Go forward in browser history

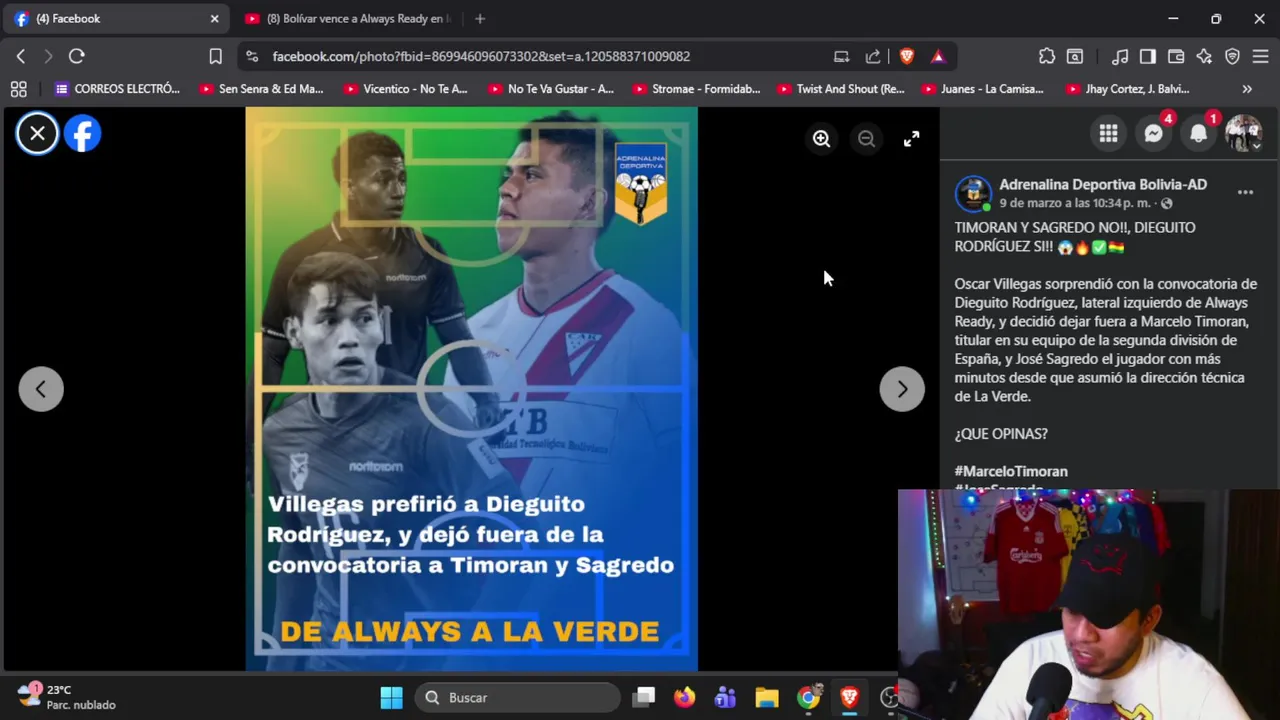(x=48, y=56)
